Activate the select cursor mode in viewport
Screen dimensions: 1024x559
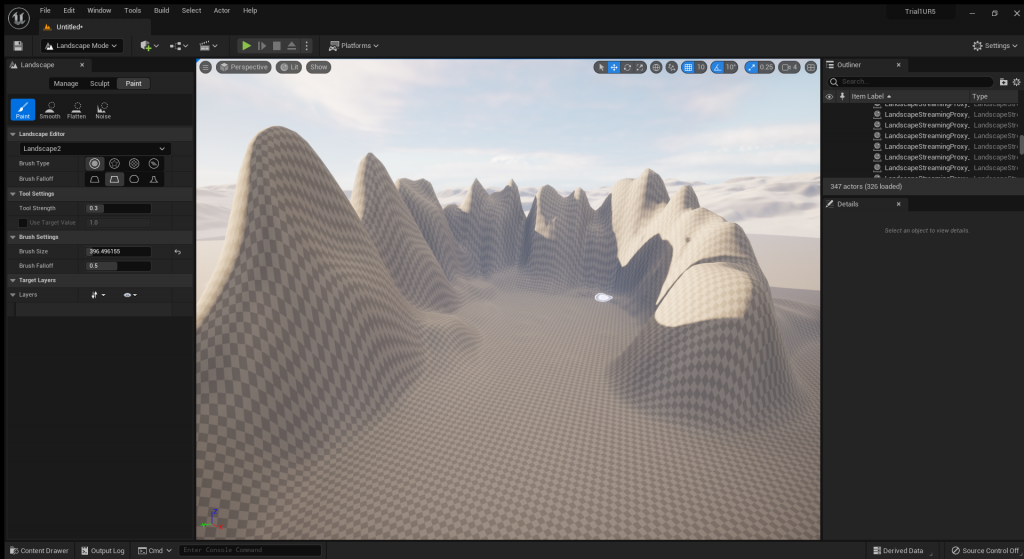pos(601,67)
